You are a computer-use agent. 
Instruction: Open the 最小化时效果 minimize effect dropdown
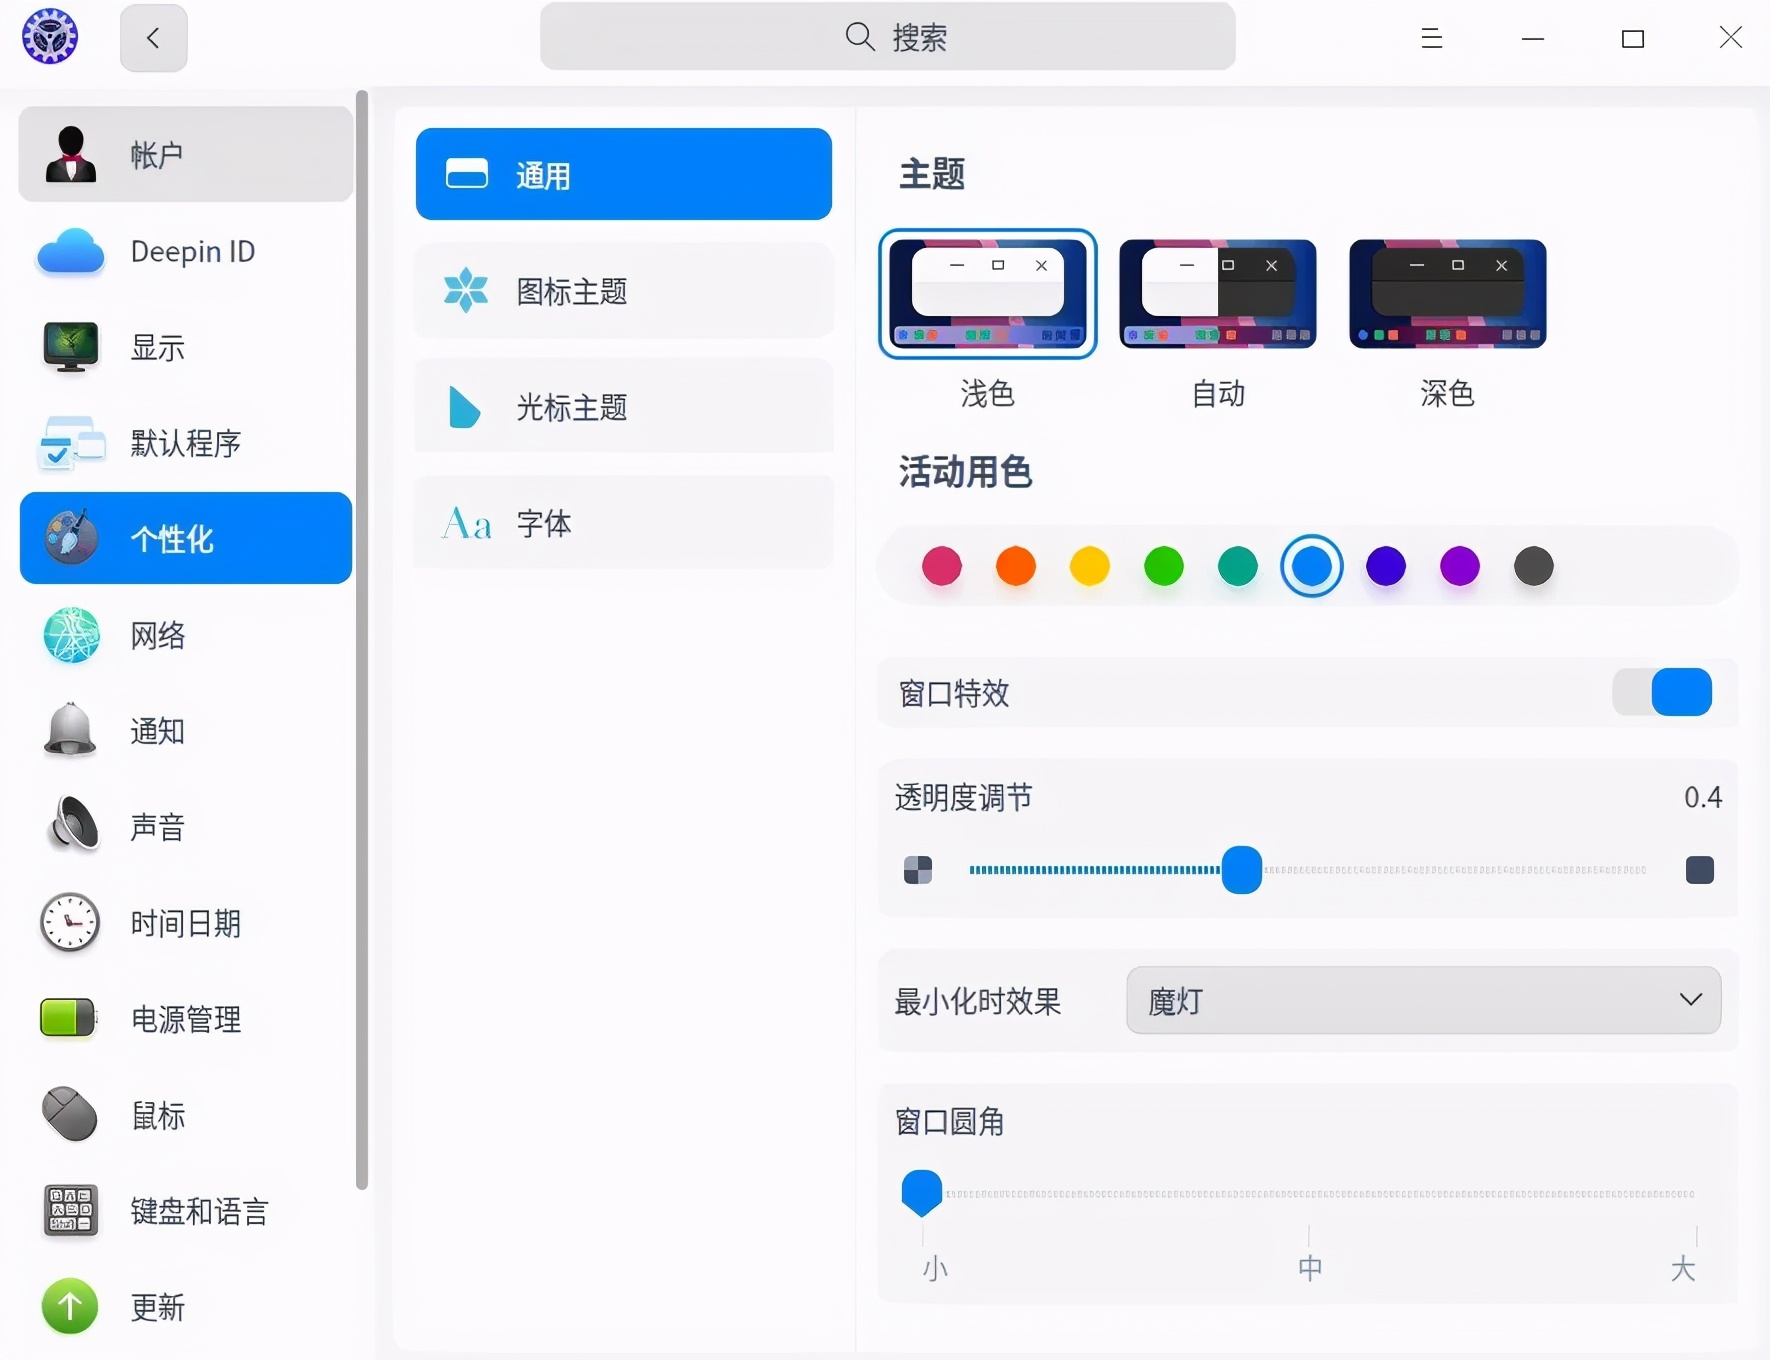tap(1422, 1001)
